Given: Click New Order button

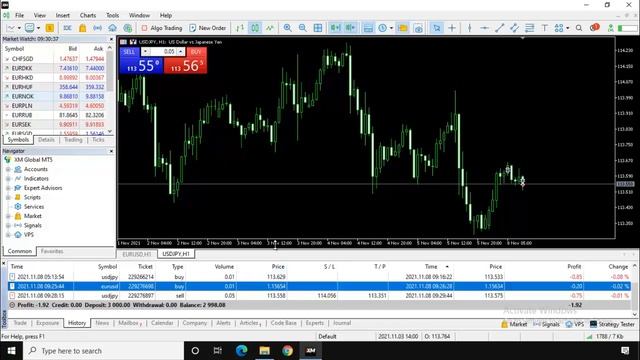Looking at the screenshot, I should [x=208, y=28].
